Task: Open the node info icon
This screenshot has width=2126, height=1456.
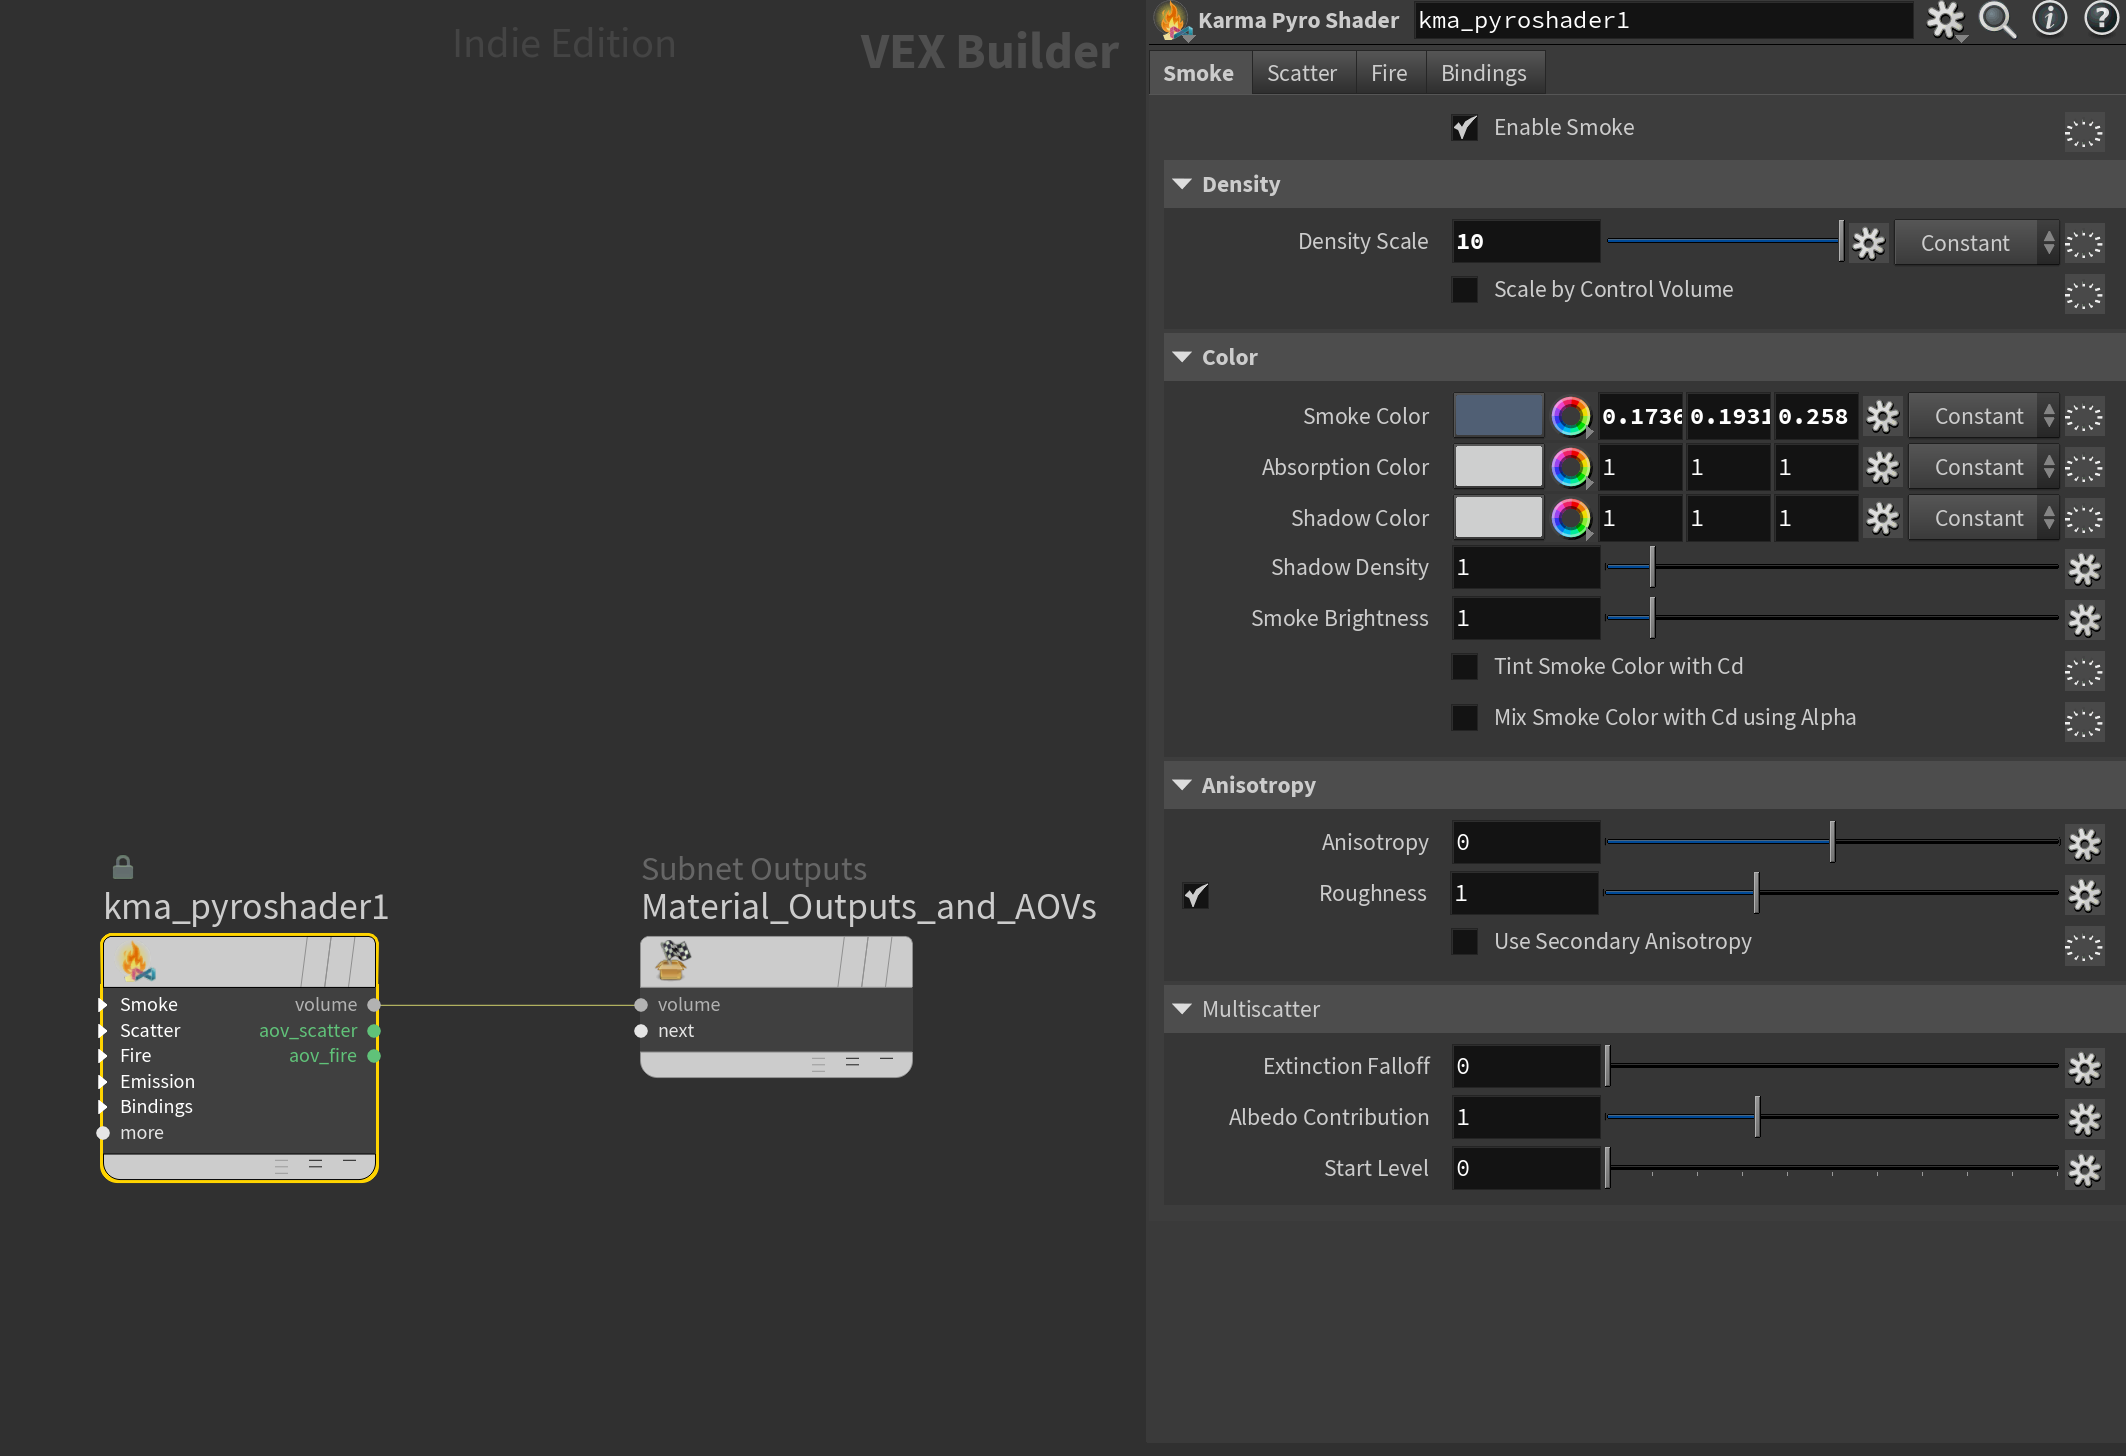Action: (2049, 20)
